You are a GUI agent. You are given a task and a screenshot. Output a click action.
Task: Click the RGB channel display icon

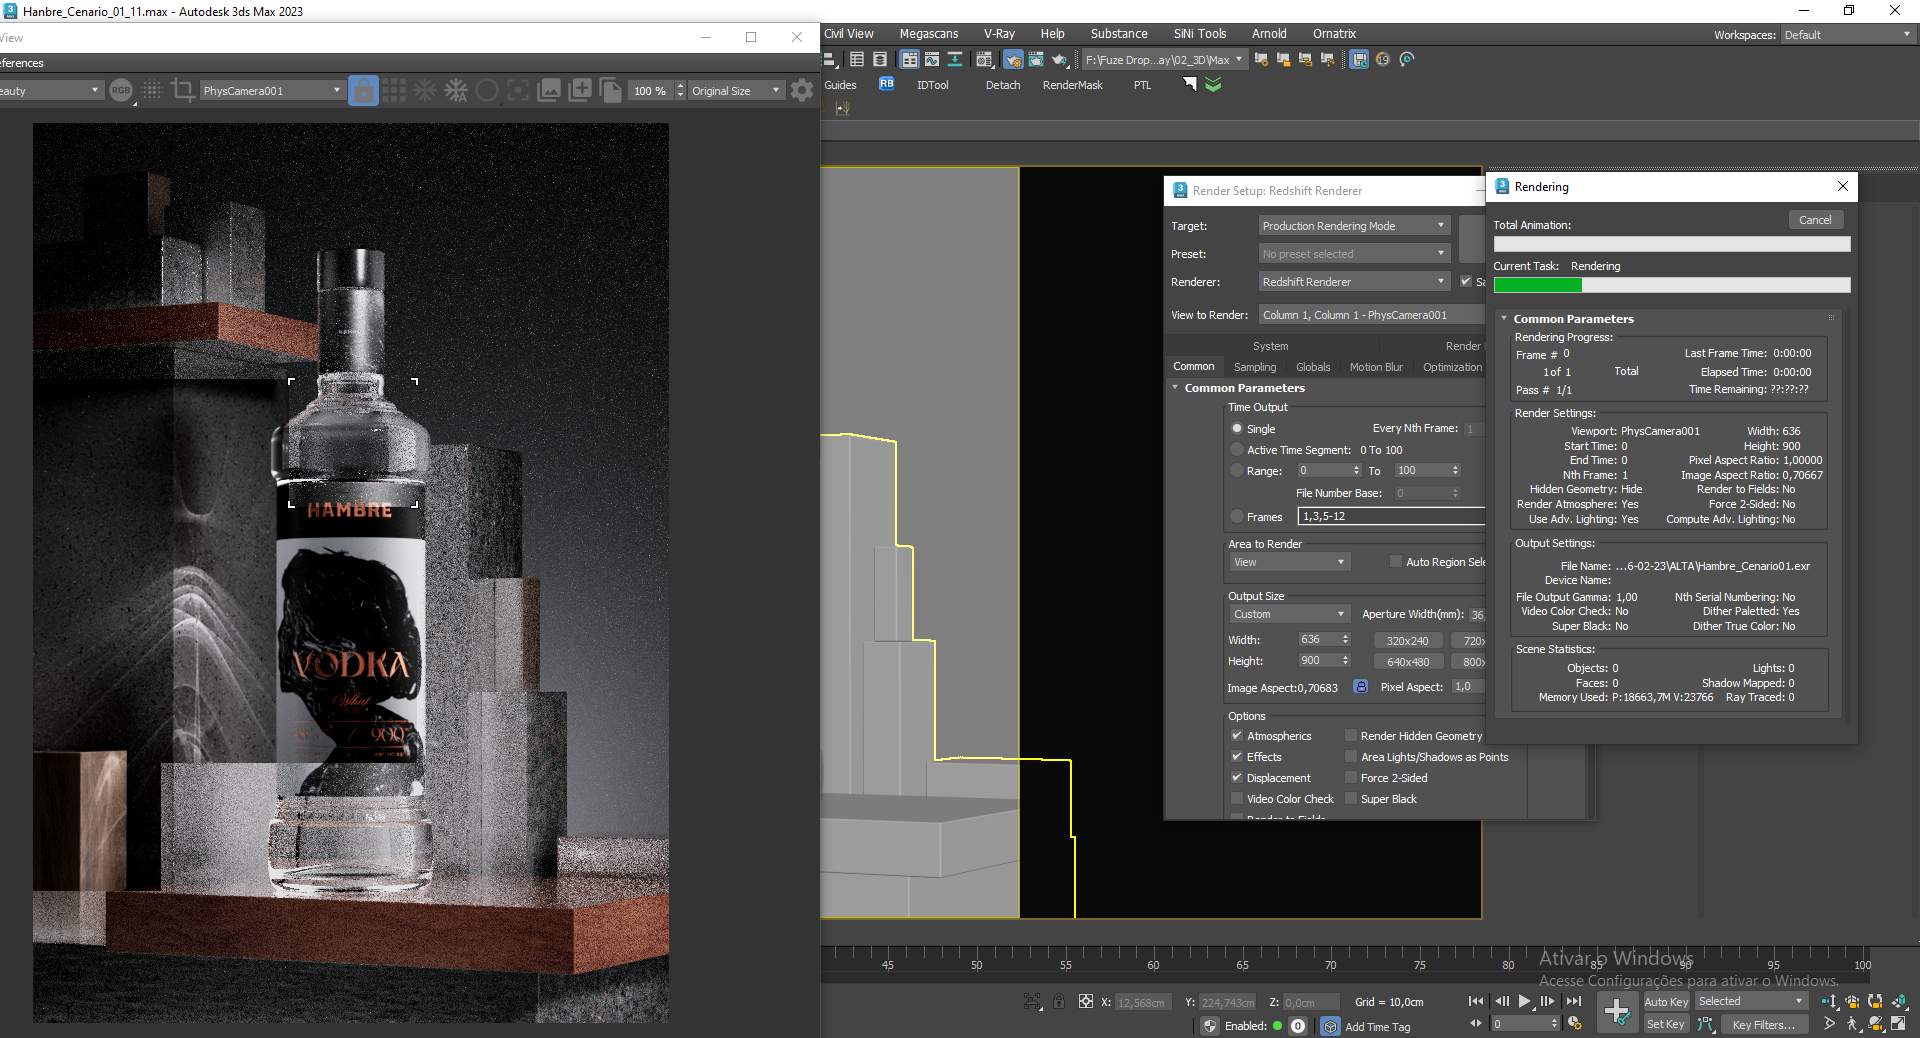click(x=121, y=91)
